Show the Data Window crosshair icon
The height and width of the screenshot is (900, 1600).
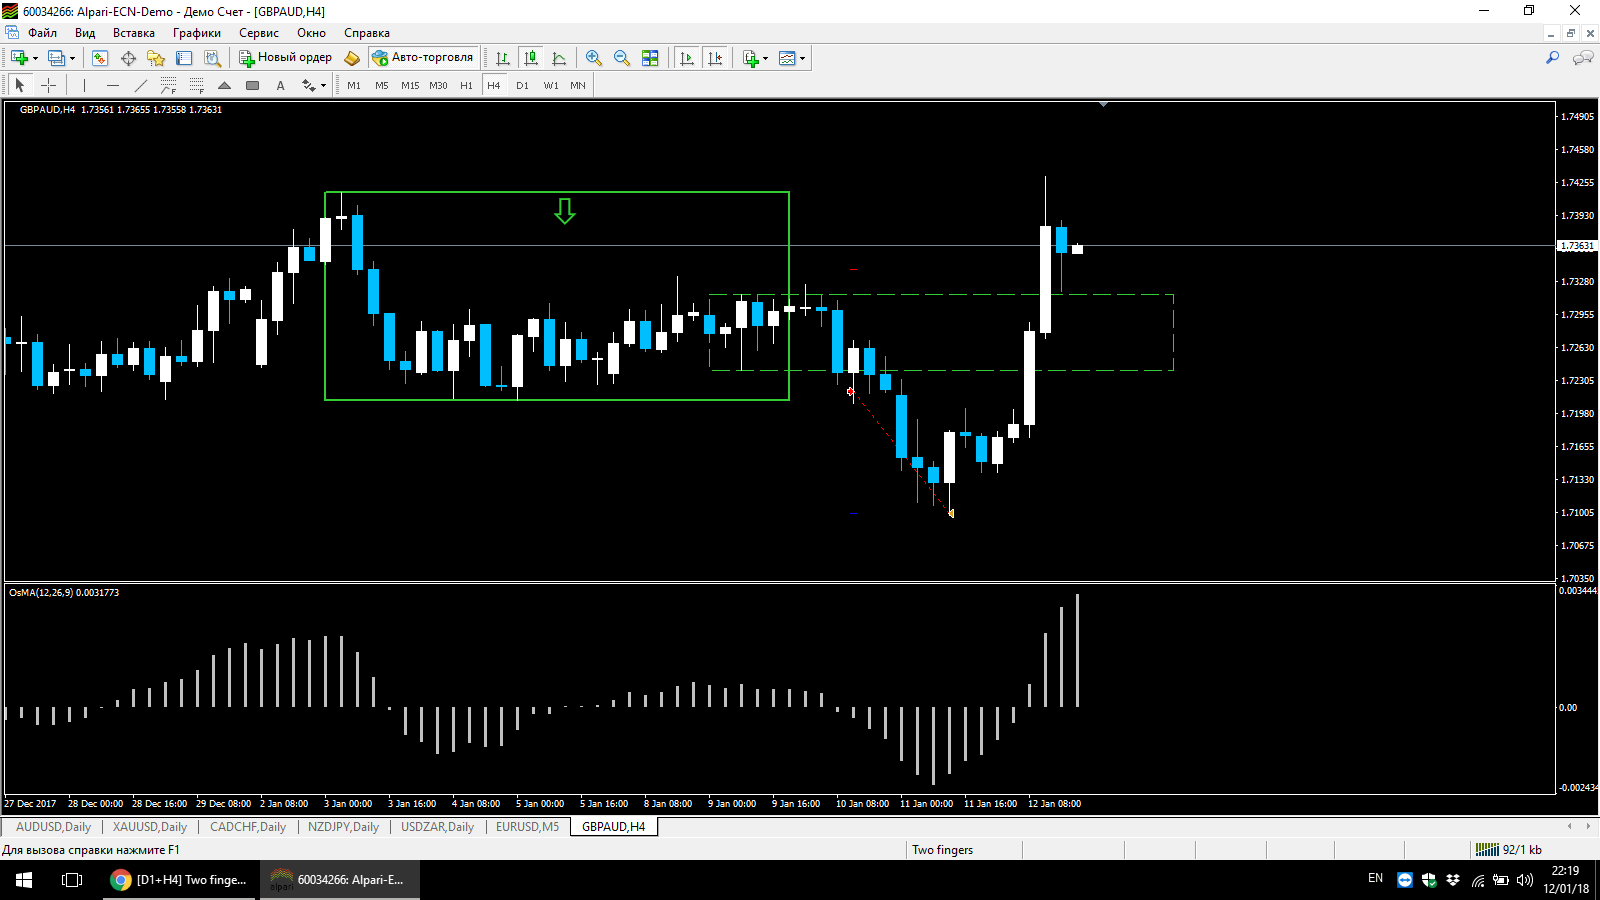[128, 58]
